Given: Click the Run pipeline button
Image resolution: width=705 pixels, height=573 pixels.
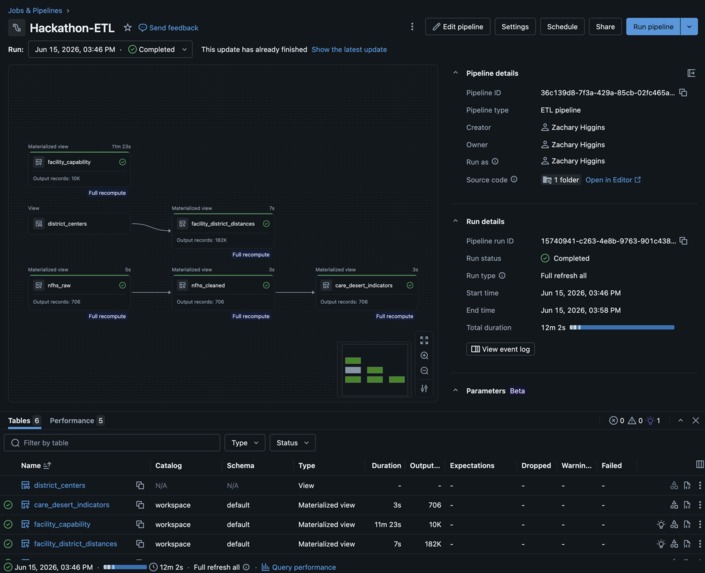Looking at the screenshot, I should [x=653, y=27].
